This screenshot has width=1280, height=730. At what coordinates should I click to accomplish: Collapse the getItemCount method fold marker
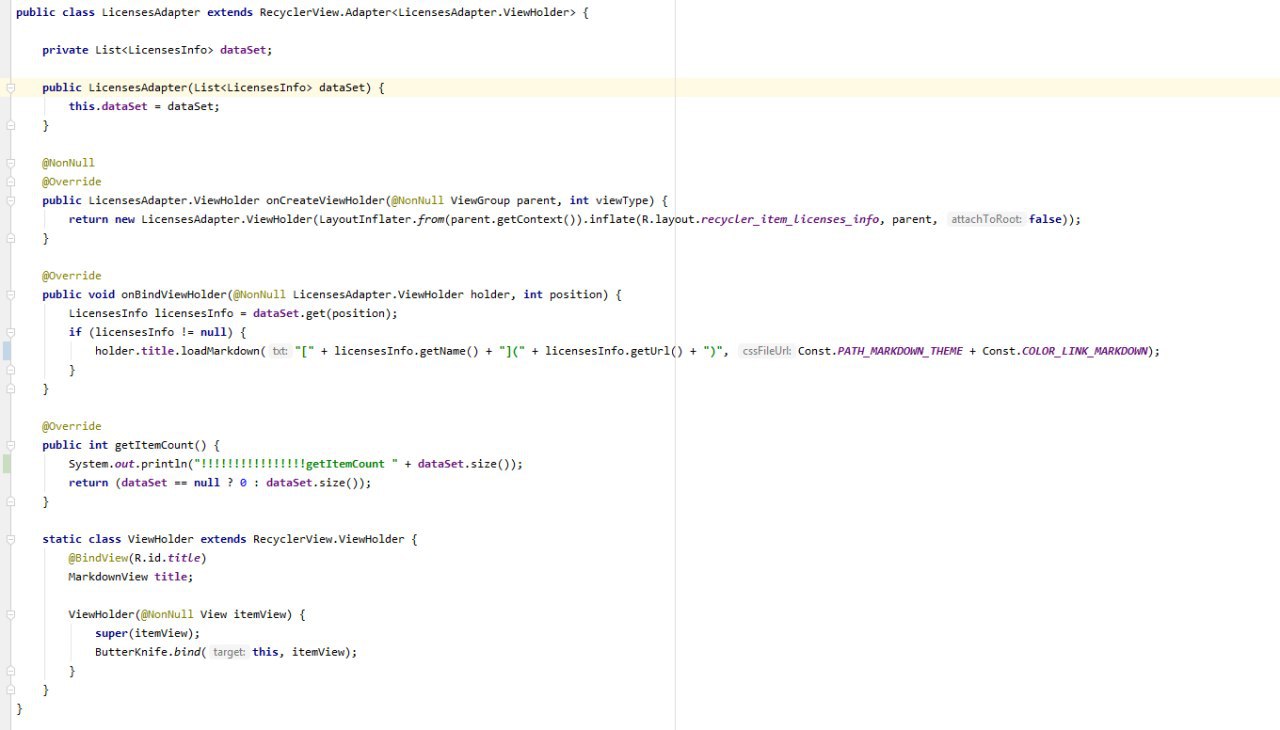tap(10, 445)
